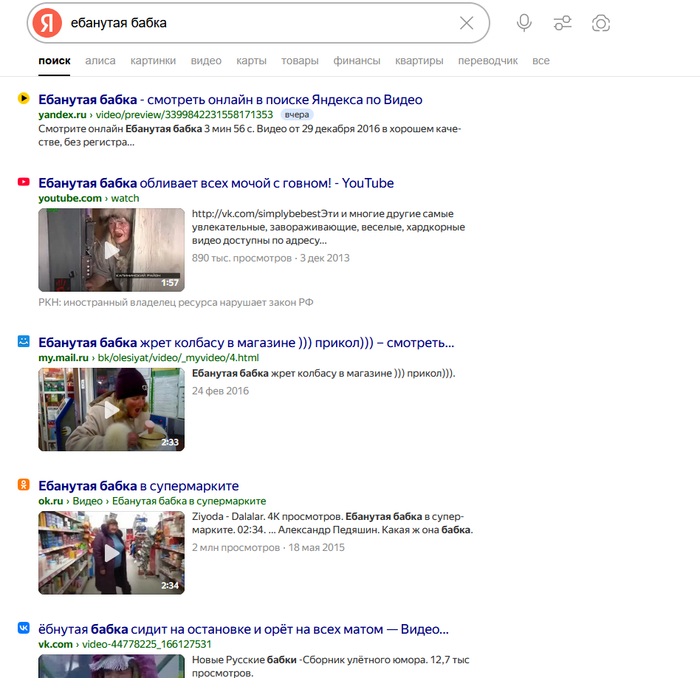Switch to the 'финансы' tab
700x678 pixels.
[x=357, y=61]
